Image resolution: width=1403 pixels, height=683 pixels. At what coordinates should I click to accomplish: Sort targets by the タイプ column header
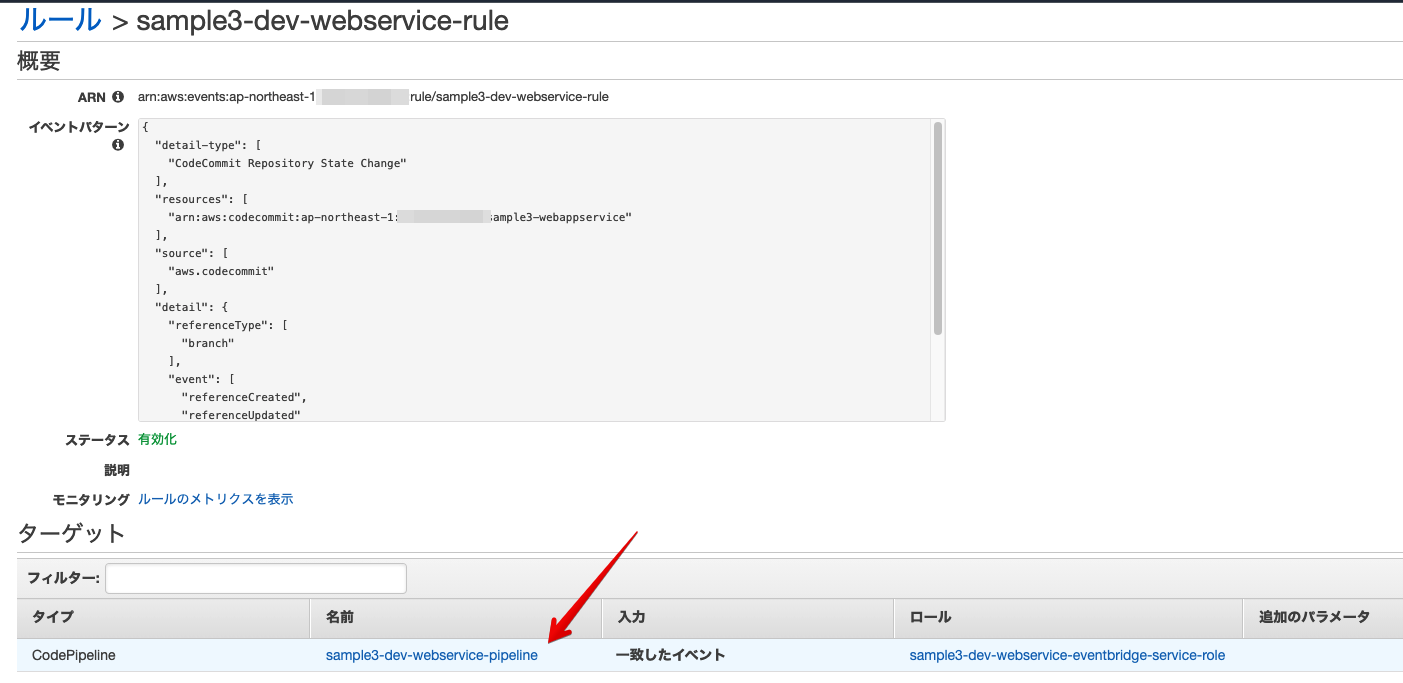52,617
